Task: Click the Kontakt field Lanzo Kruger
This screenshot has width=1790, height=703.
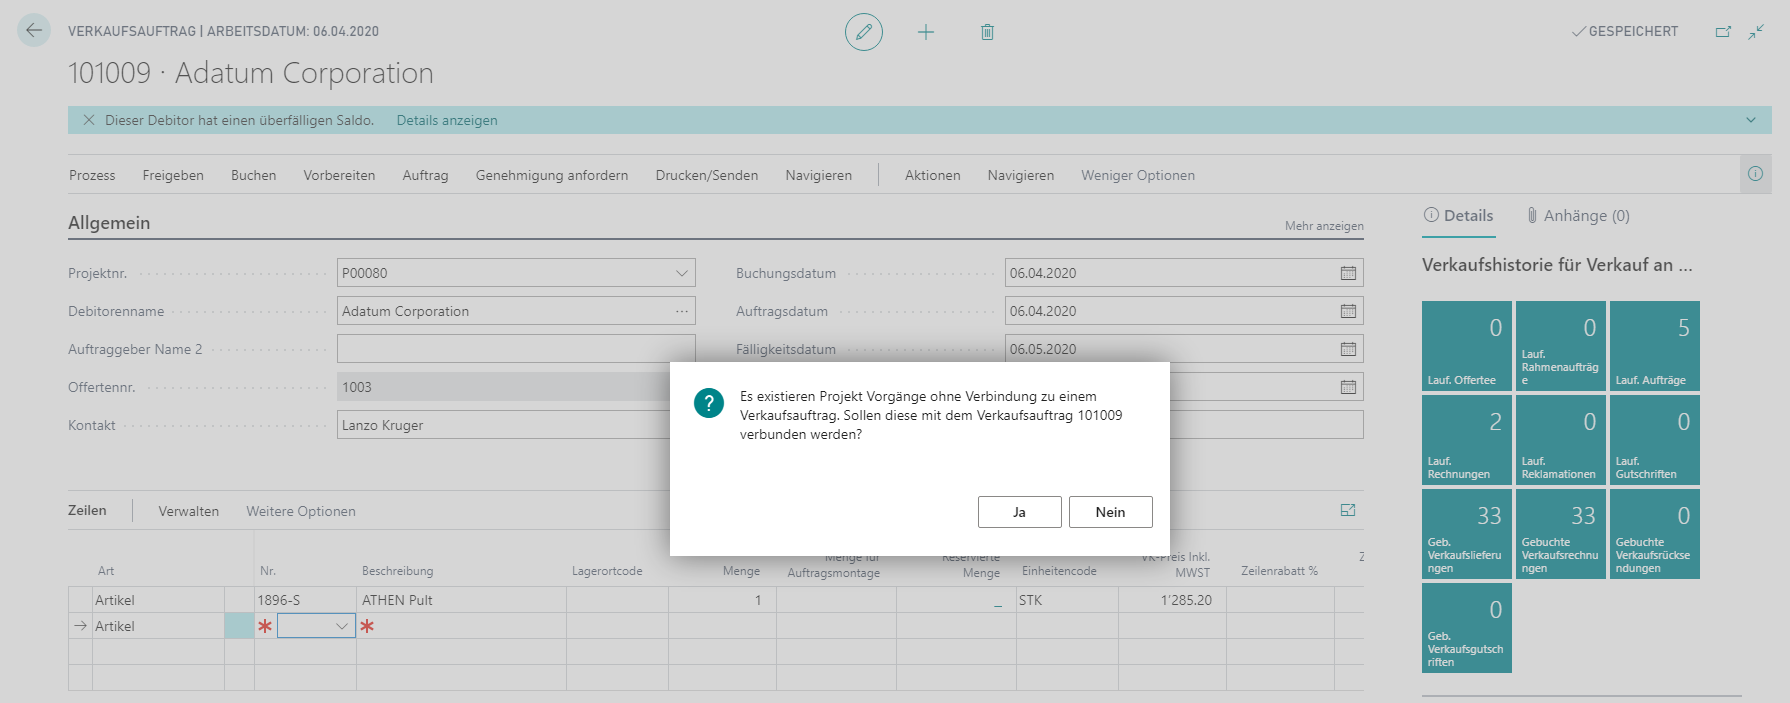Action: pos(504,425)
